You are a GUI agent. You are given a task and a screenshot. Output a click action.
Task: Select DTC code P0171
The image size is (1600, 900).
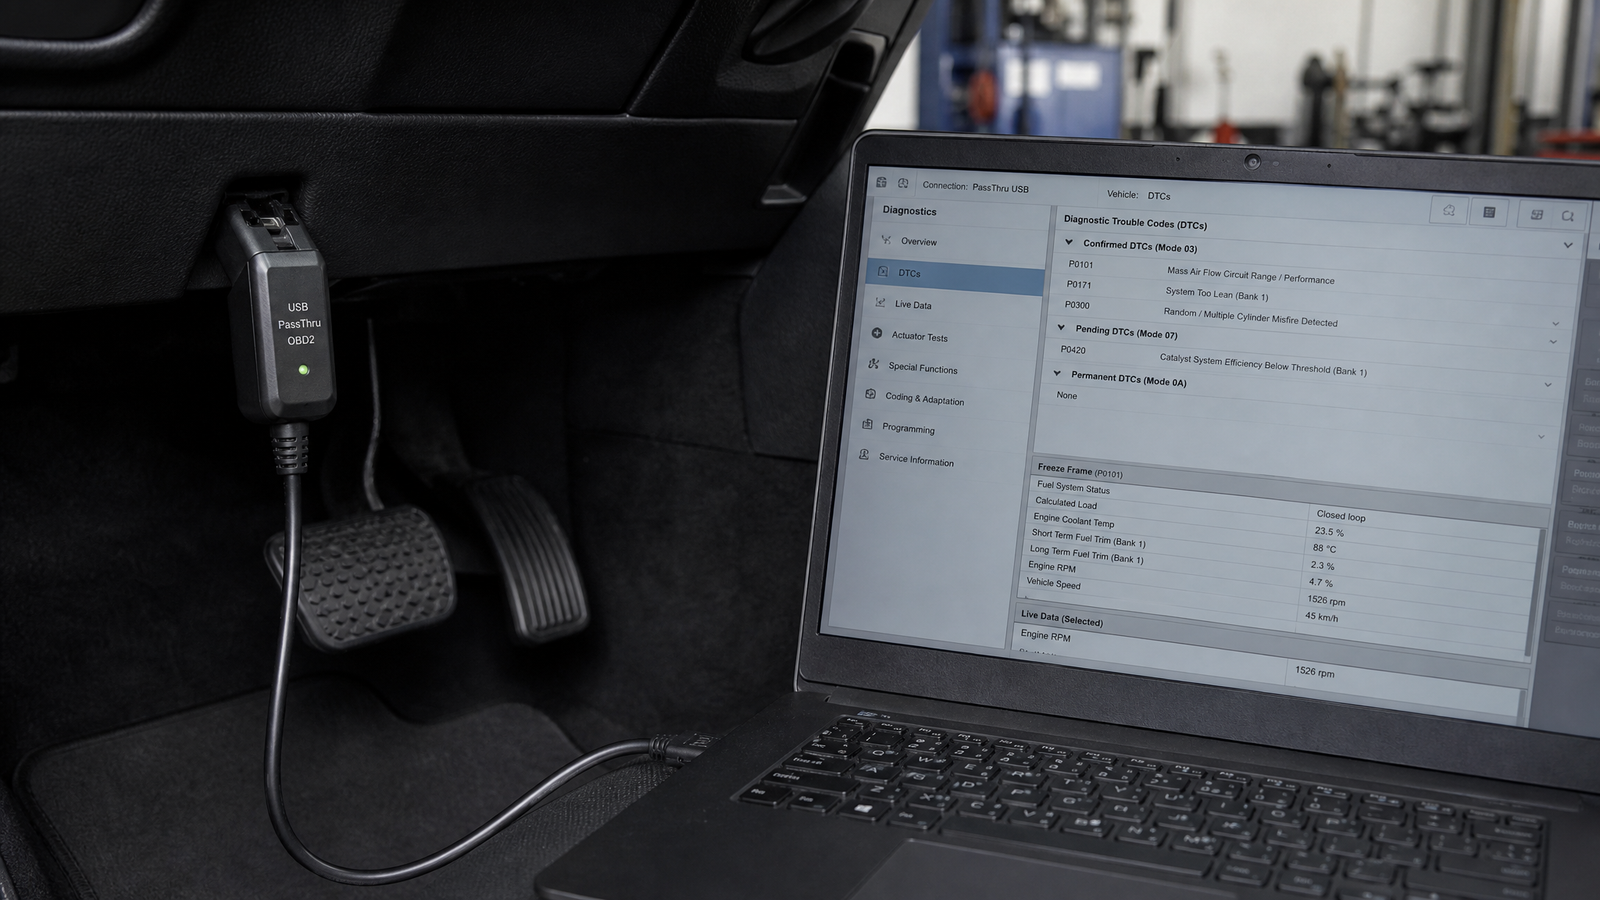[x=1079, y=285]
